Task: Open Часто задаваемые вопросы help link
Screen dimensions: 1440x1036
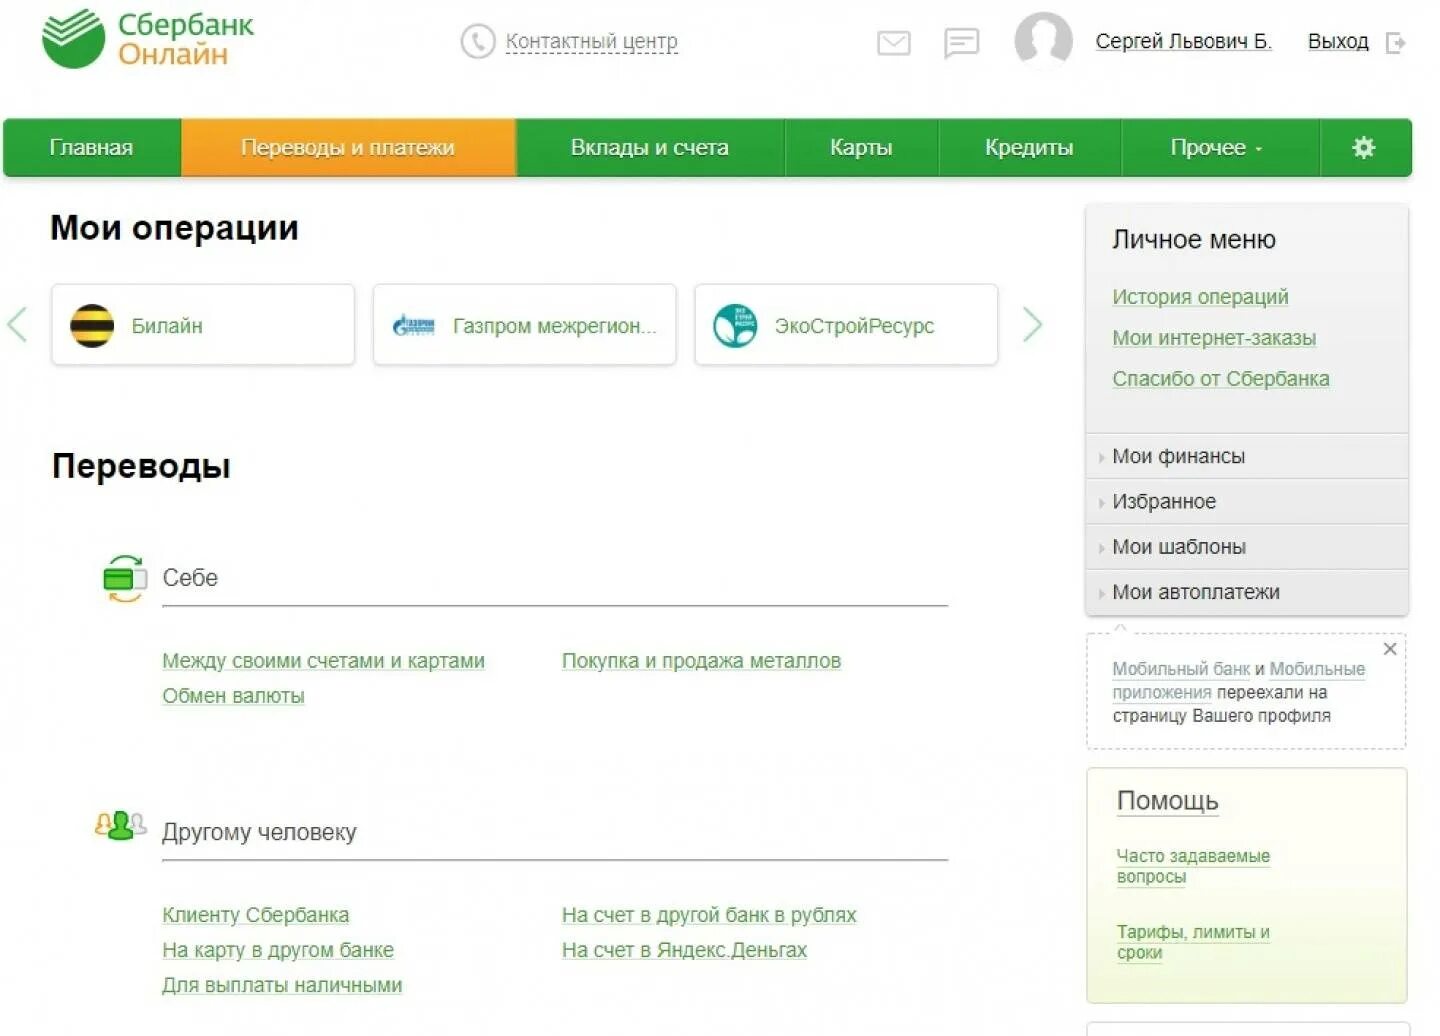Action: point(1193,866)
